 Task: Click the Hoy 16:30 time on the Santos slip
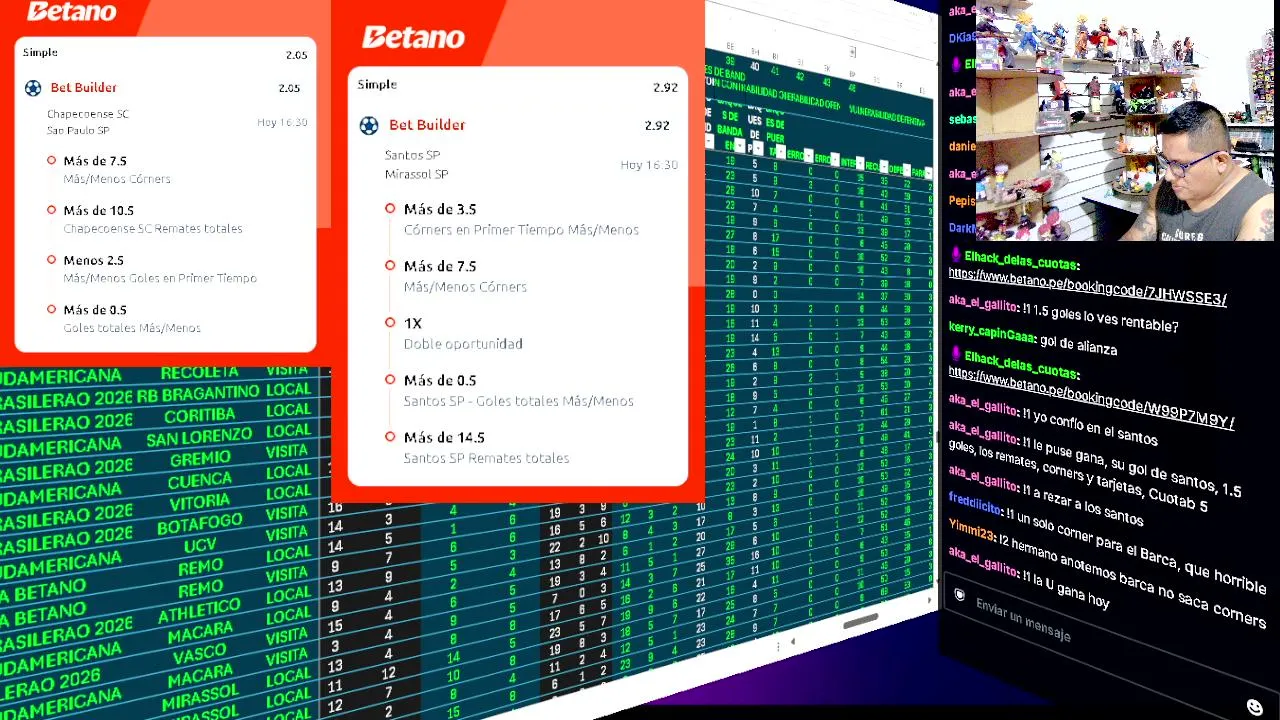[x=648, y=165]
